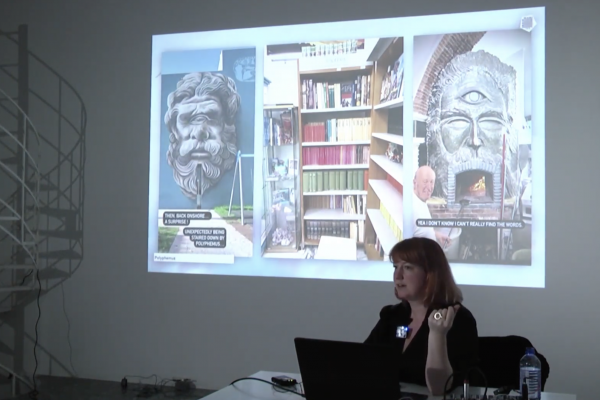
Task: Click the row of red books
Action: [x=336, y=155]
